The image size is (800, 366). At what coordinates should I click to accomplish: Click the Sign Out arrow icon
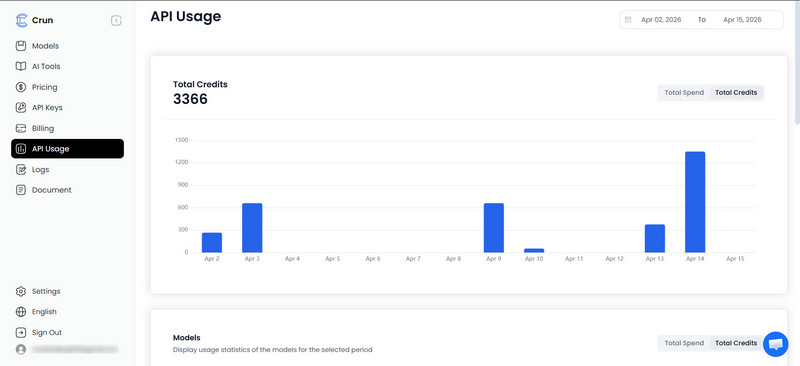21,332
